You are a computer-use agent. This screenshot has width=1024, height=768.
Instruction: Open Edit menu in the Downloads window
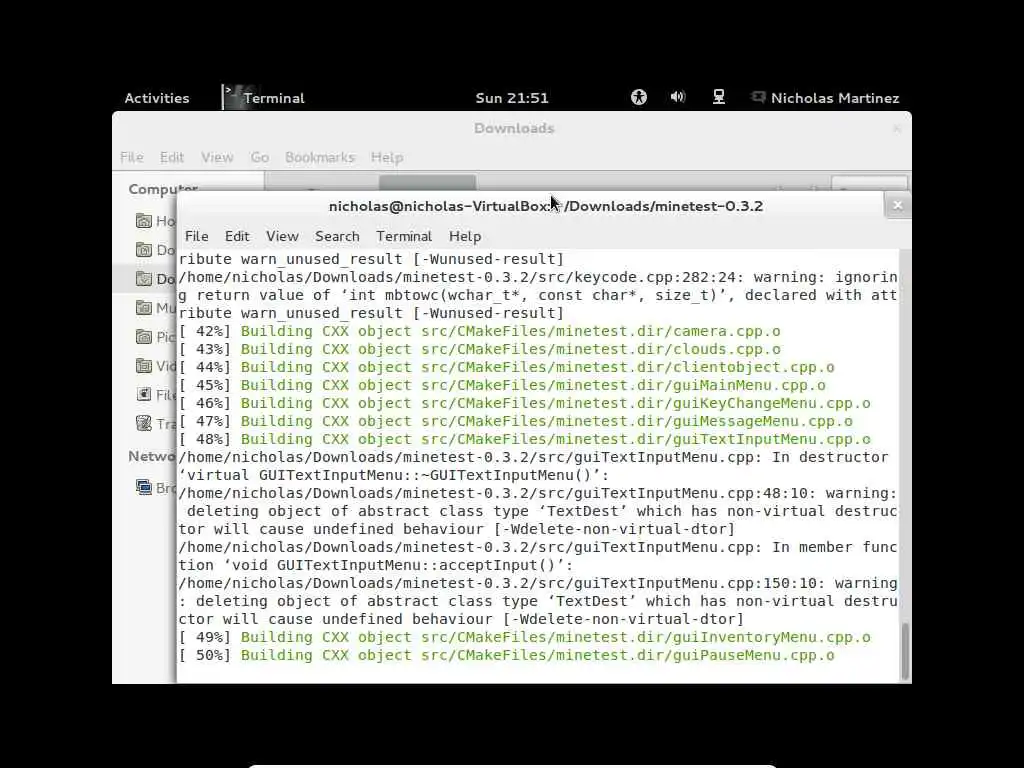click(172, 157)
